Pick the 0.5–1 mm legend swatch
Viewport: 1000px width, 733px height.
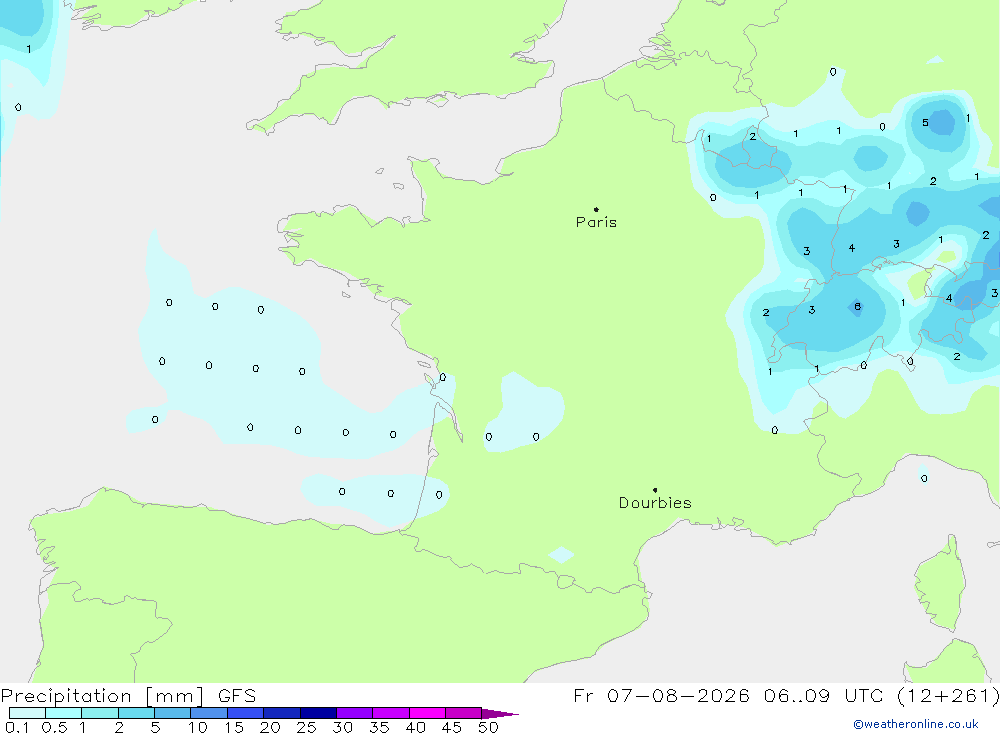pos(64,713)
